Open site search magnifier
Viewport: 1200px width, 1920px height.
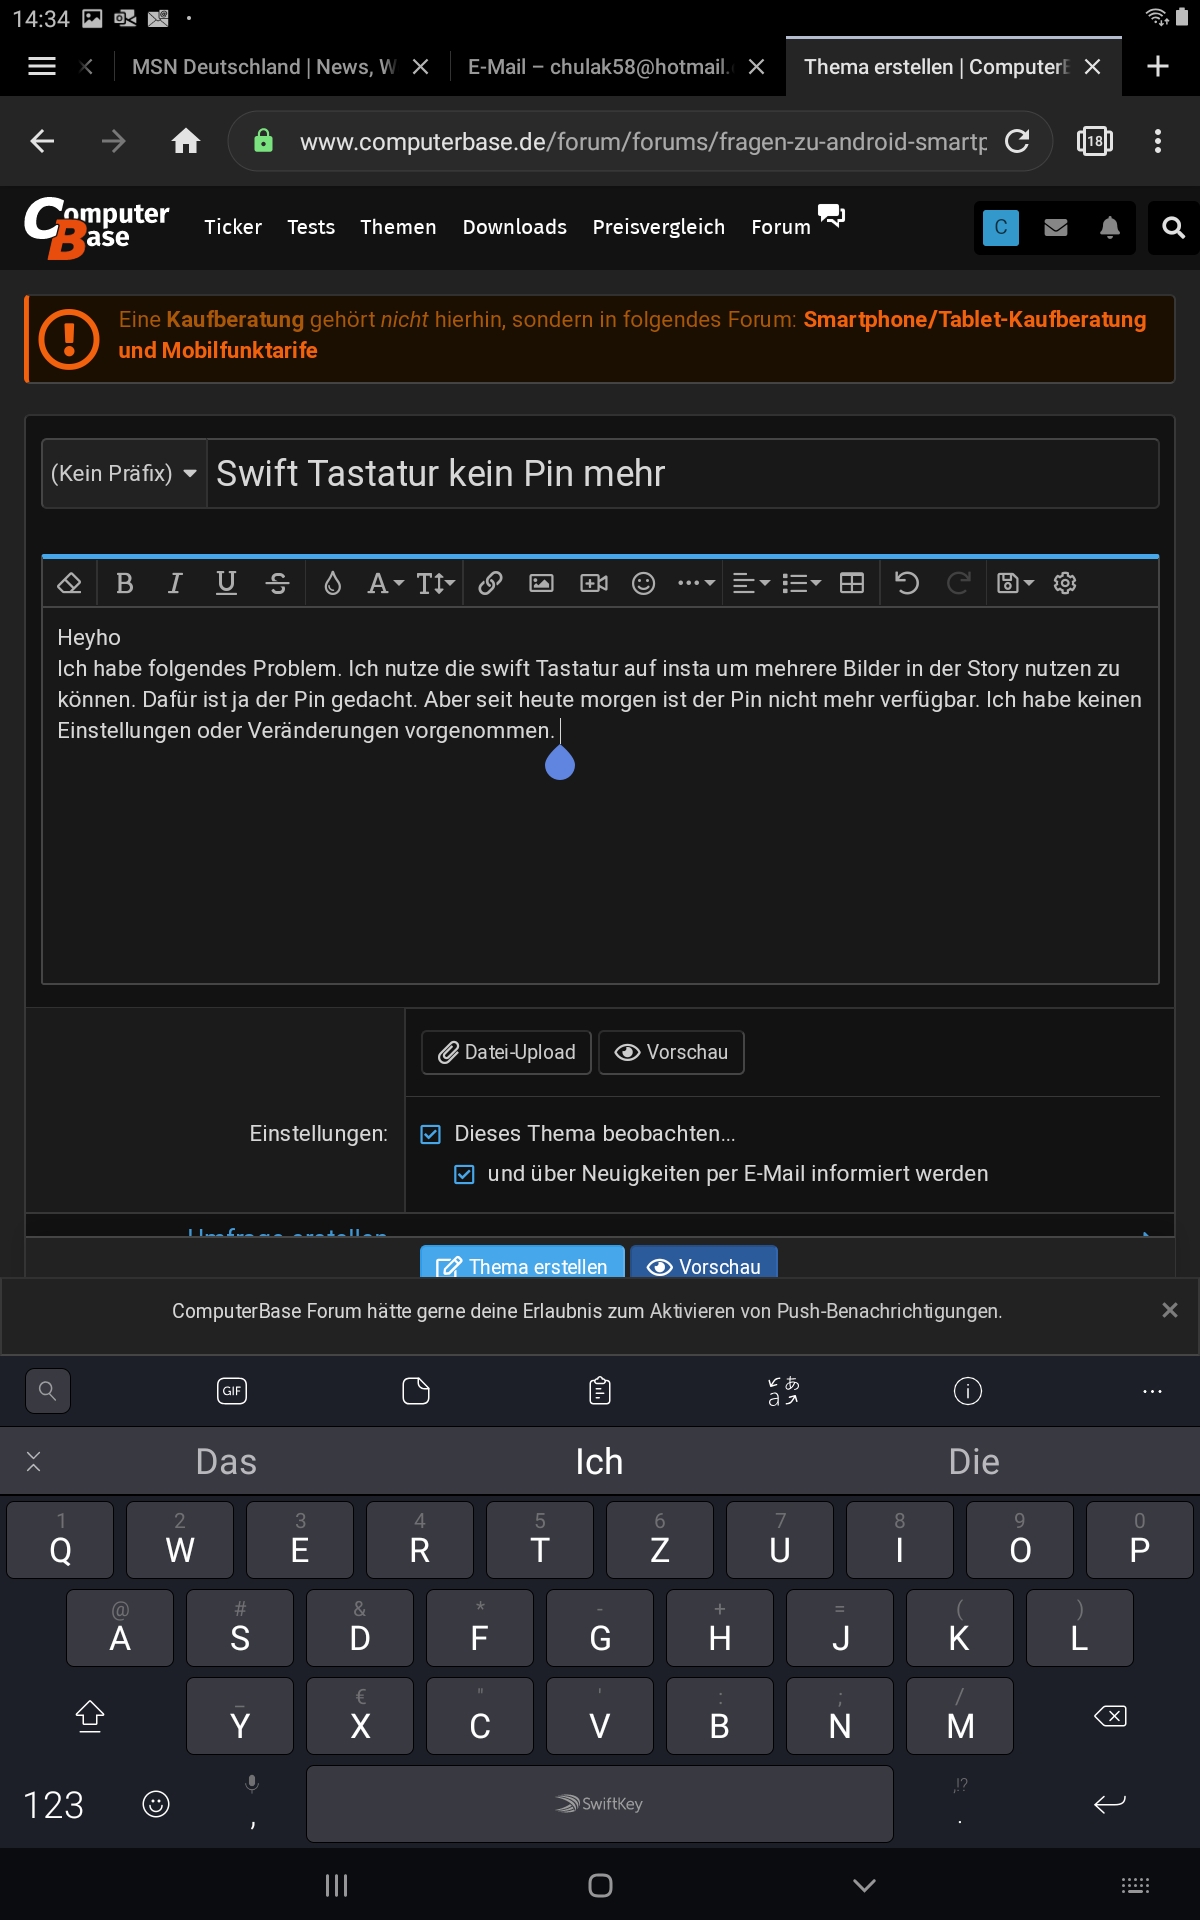pos(1173,227)
